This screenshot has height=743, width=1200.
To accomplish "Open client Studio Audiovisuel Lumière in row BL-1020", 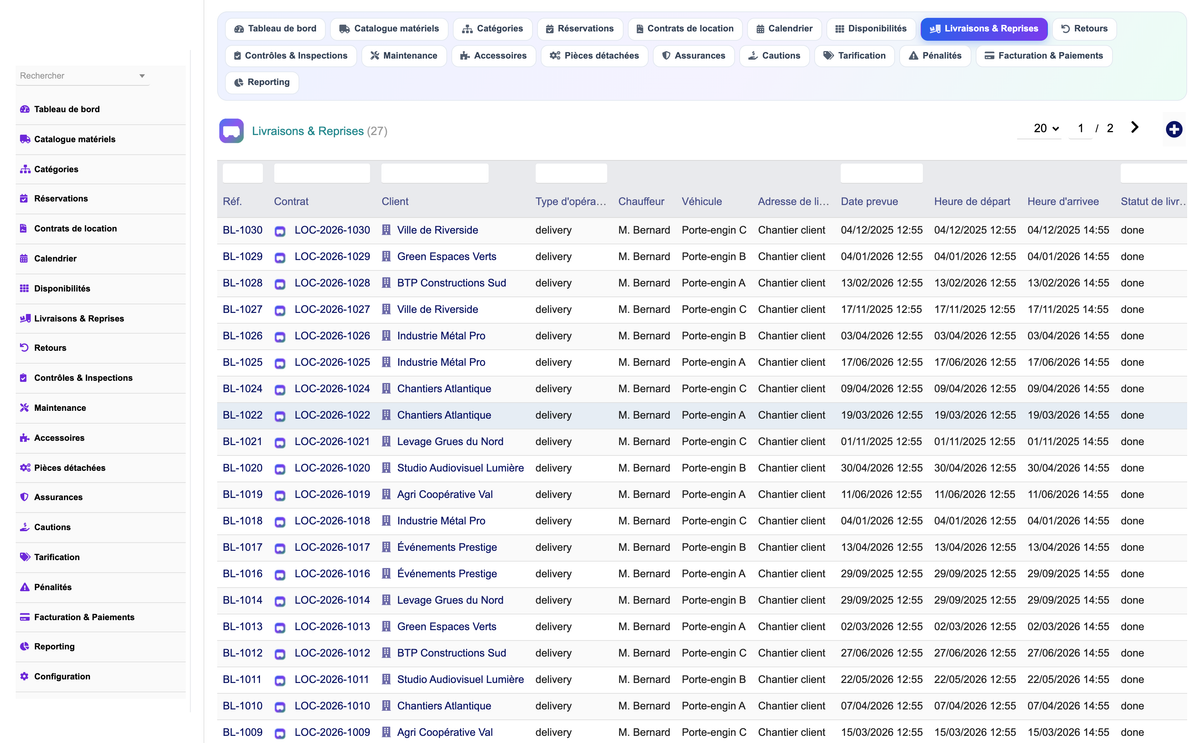I will [460, 468].
